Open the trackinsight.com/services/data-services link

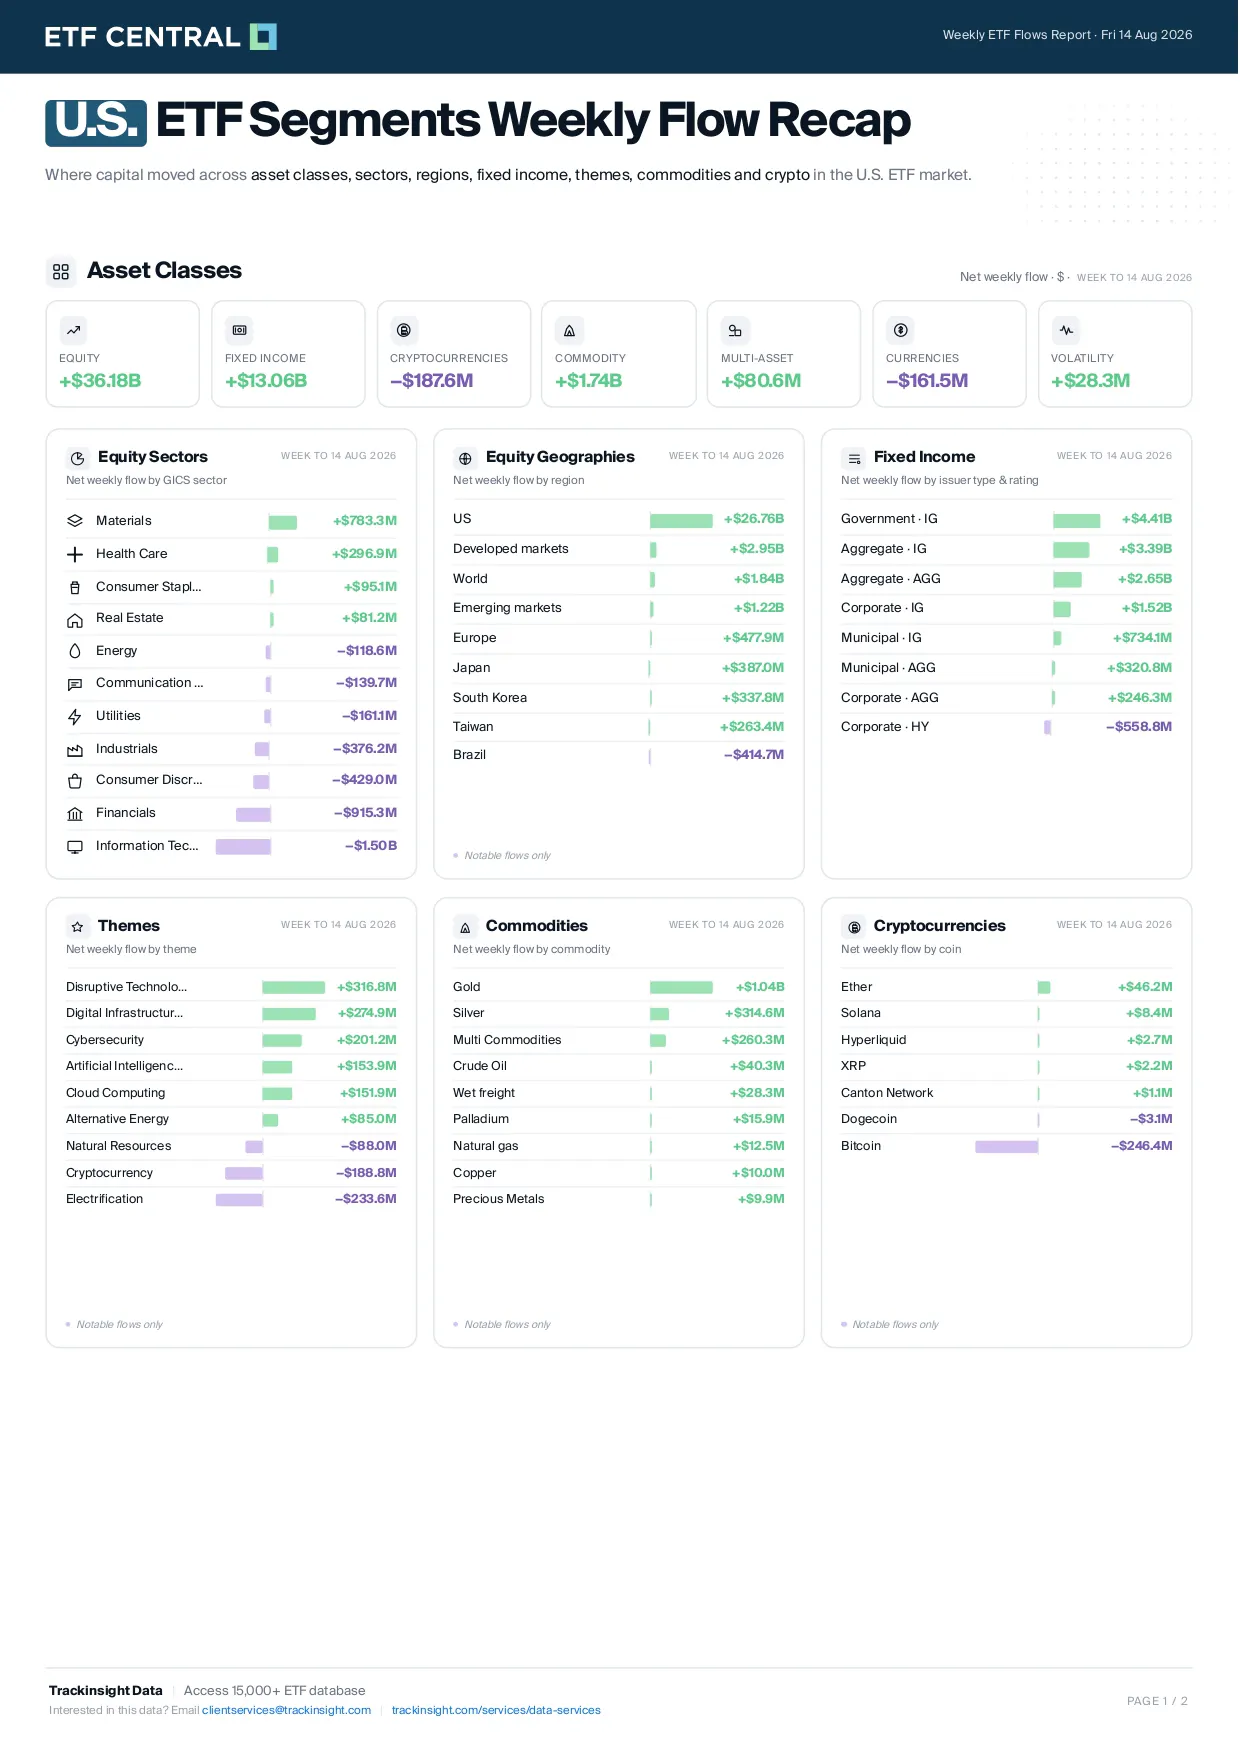click(496, 1710)
